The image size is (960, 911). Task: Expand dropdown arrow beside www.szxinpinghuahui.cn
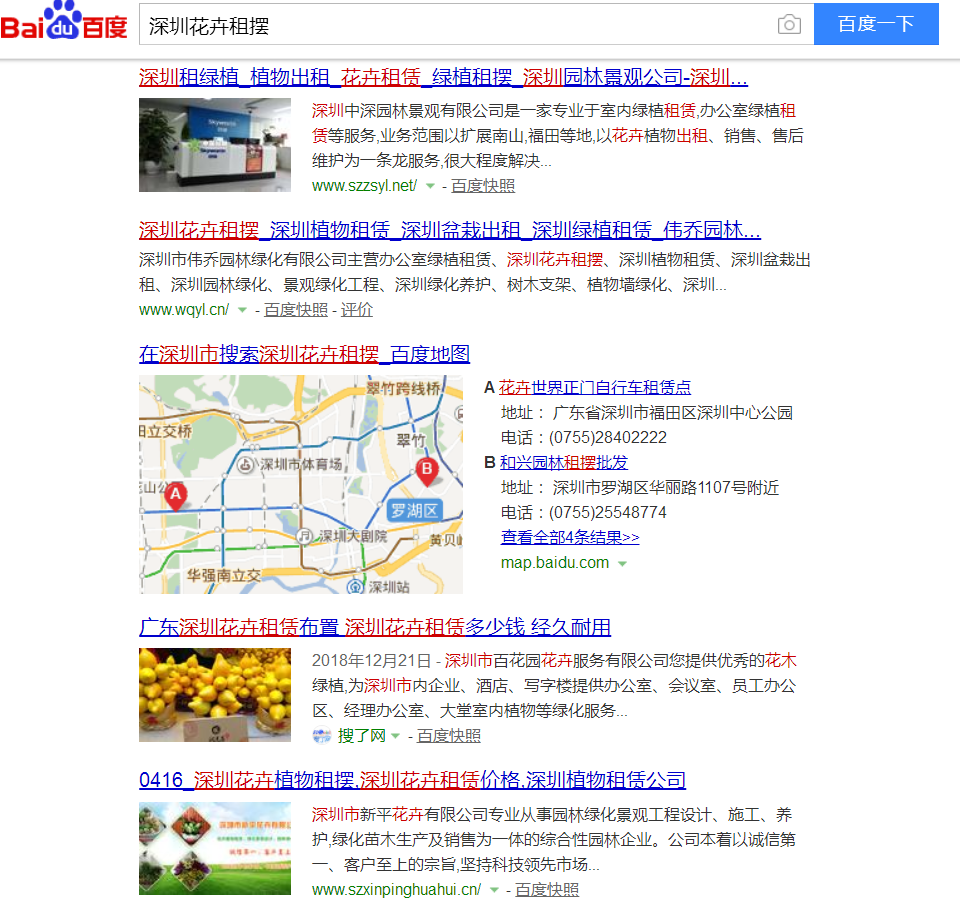tap(495, 890)
